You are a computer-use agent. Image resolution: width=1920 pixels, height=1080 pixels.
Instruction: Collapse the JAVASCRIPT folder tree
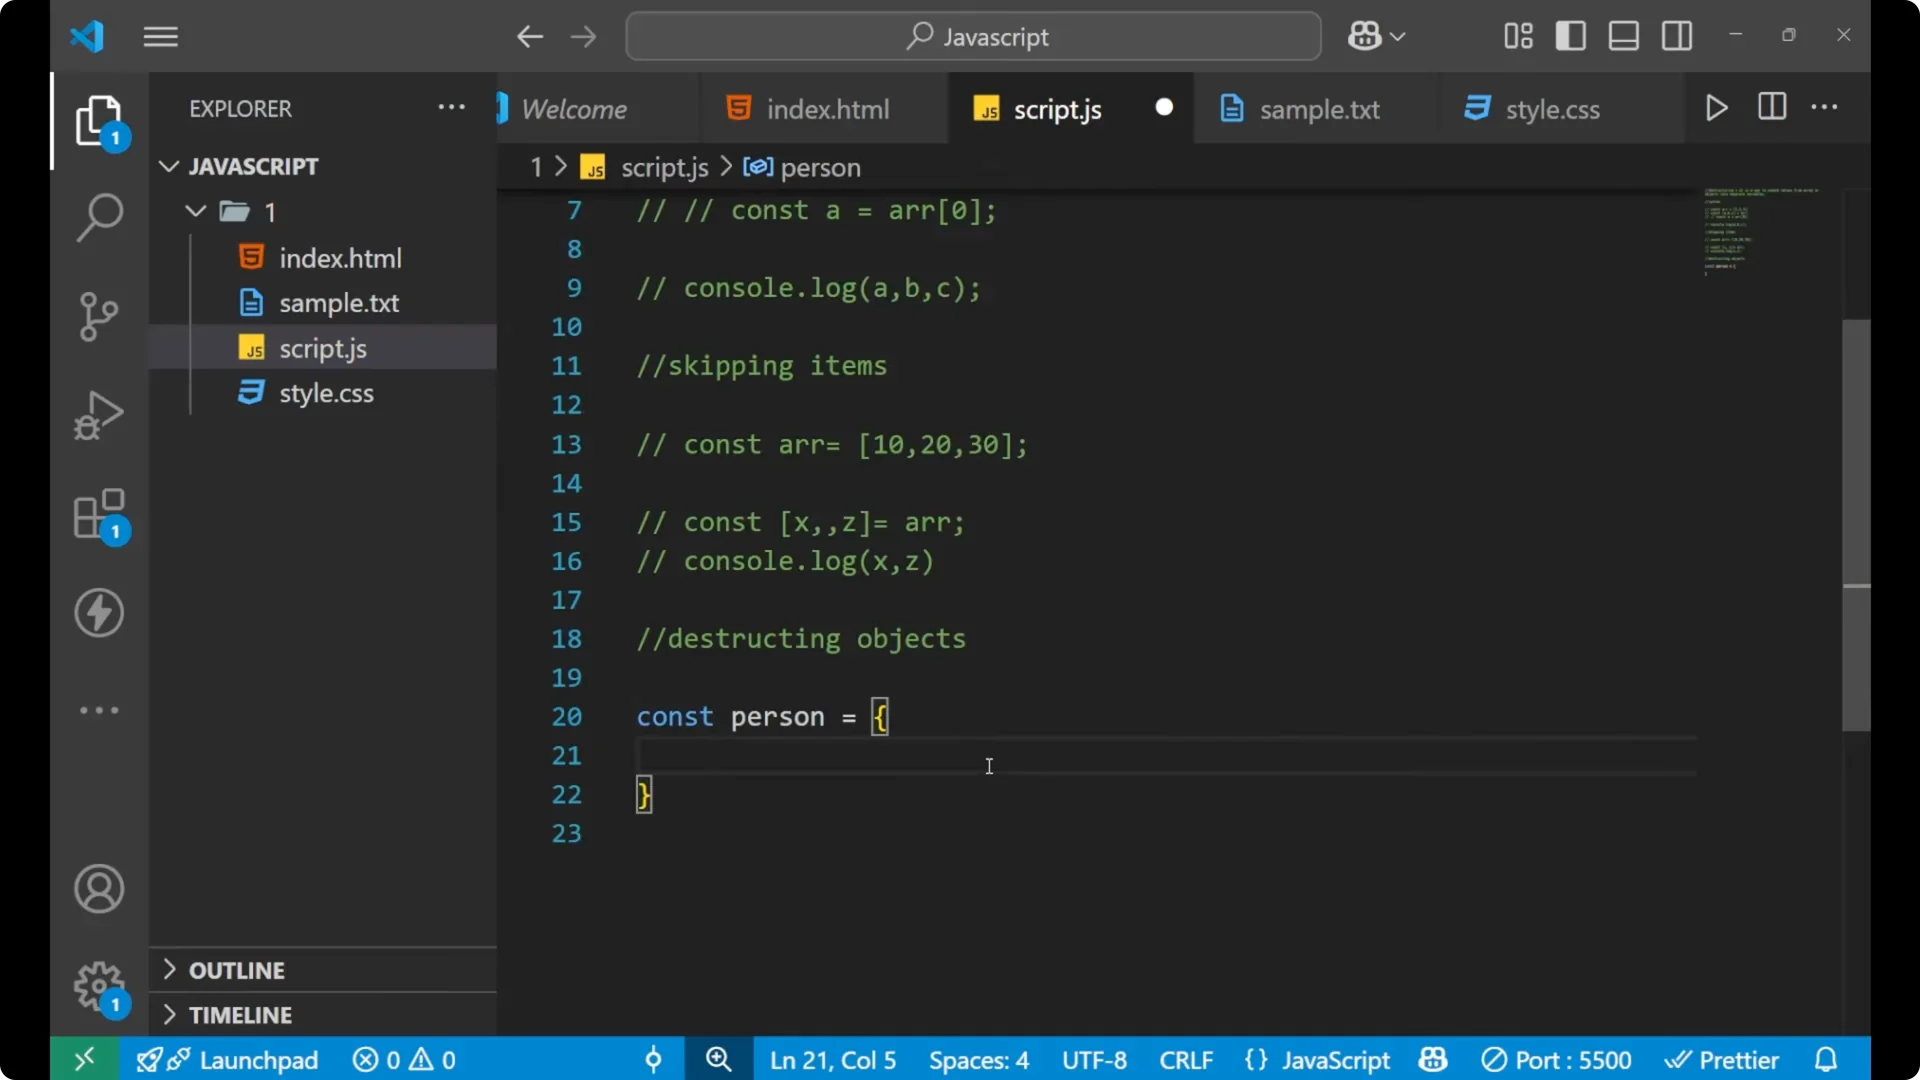(168, 166)
